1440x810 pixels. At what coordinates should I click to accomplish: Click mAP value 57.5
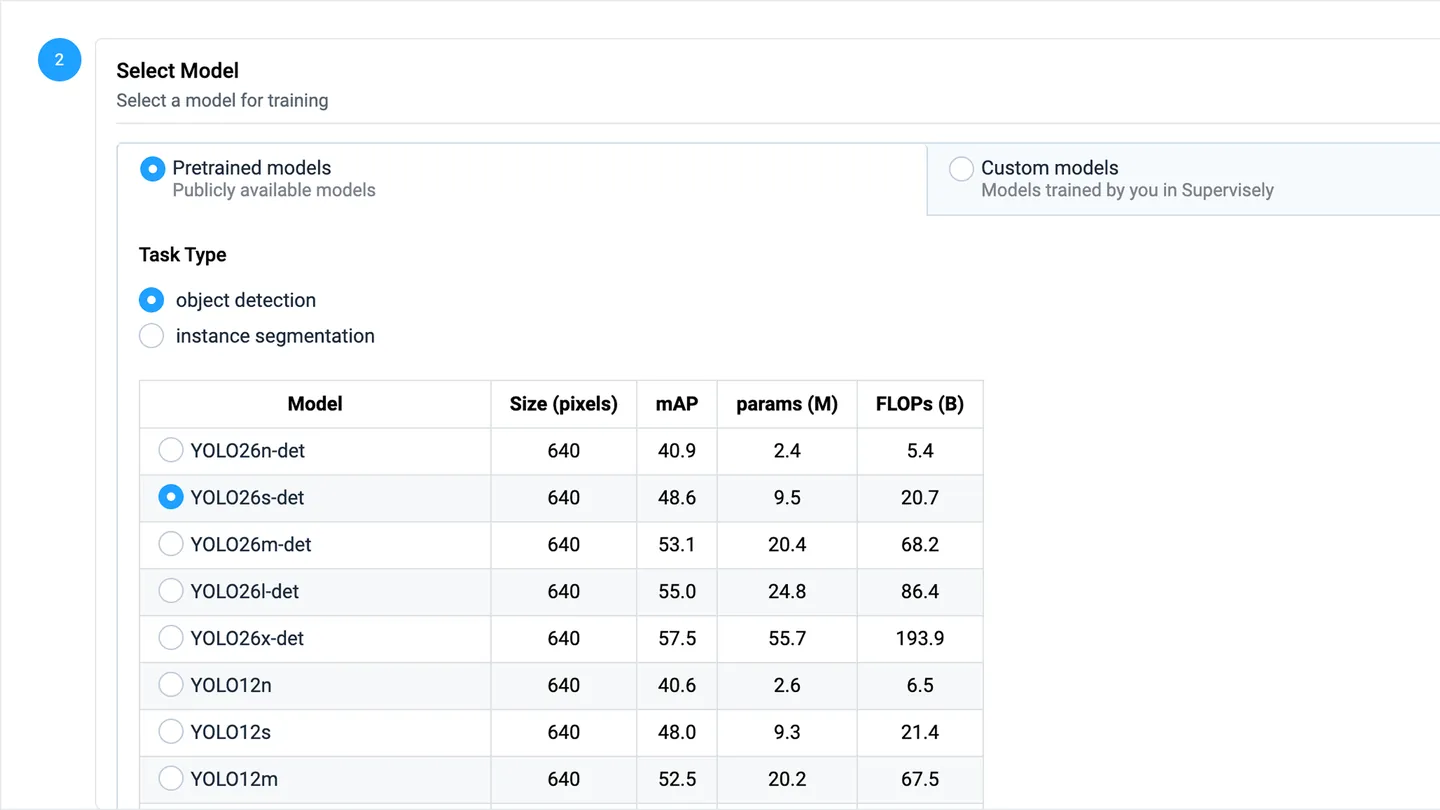pyautogui.click(x=677, y=639)
